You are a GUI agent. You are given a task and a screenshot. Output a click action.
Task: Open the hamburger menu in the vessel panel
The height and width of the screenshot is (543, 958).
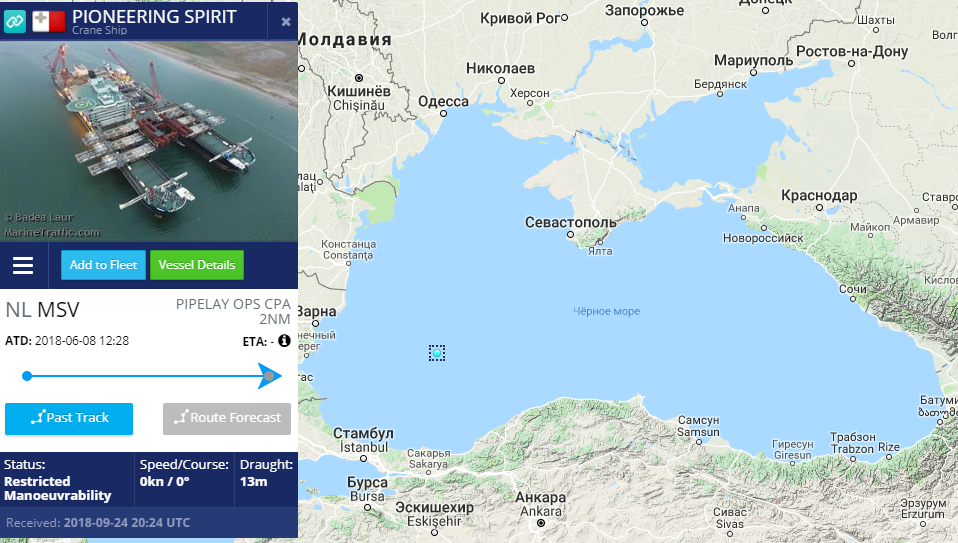(x=23, y=265)
